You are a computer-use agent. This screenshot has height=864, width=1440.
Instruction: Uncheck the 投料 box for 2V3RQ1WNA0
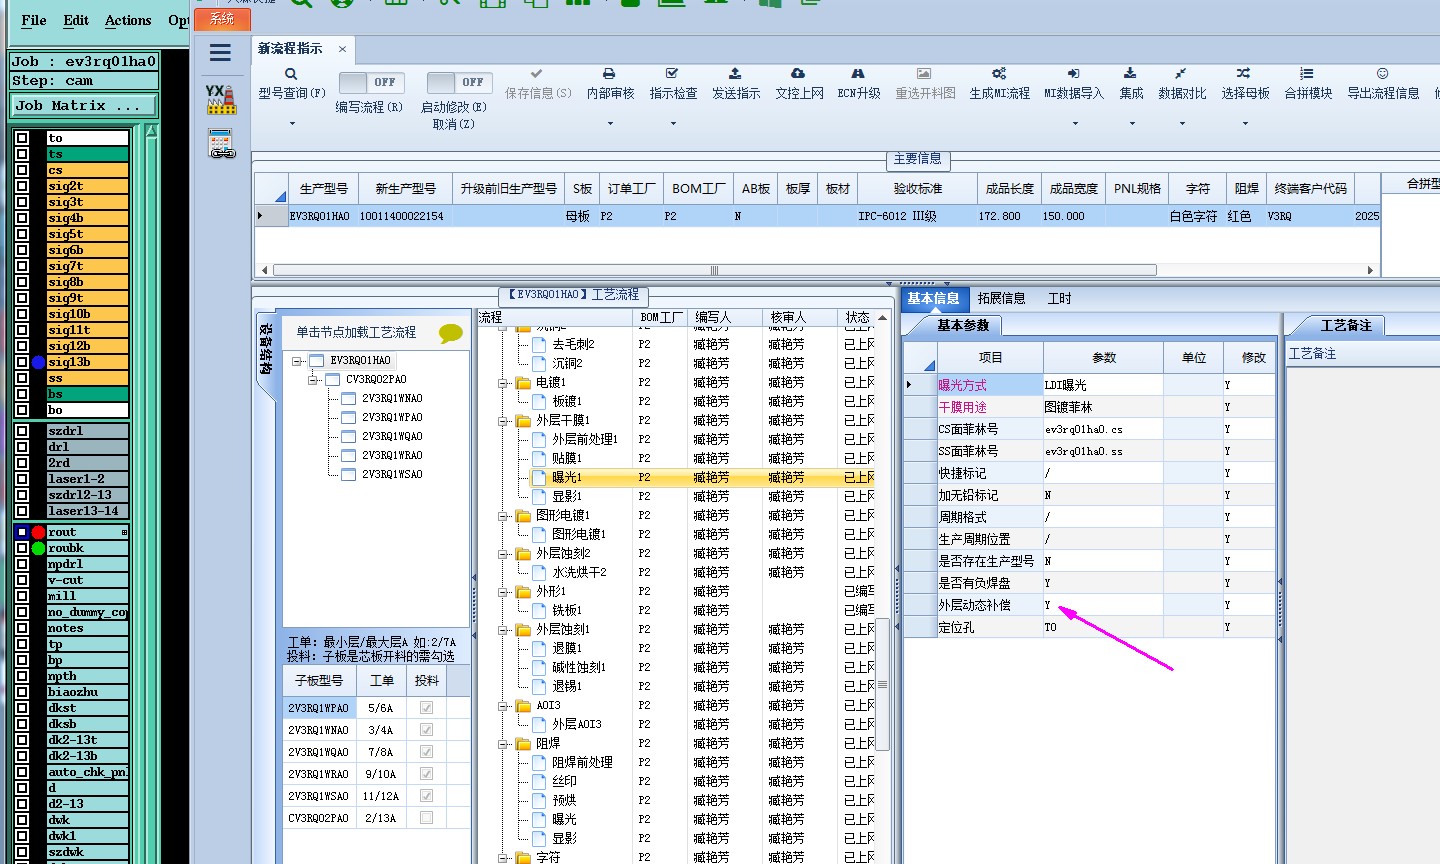(427, 730)
